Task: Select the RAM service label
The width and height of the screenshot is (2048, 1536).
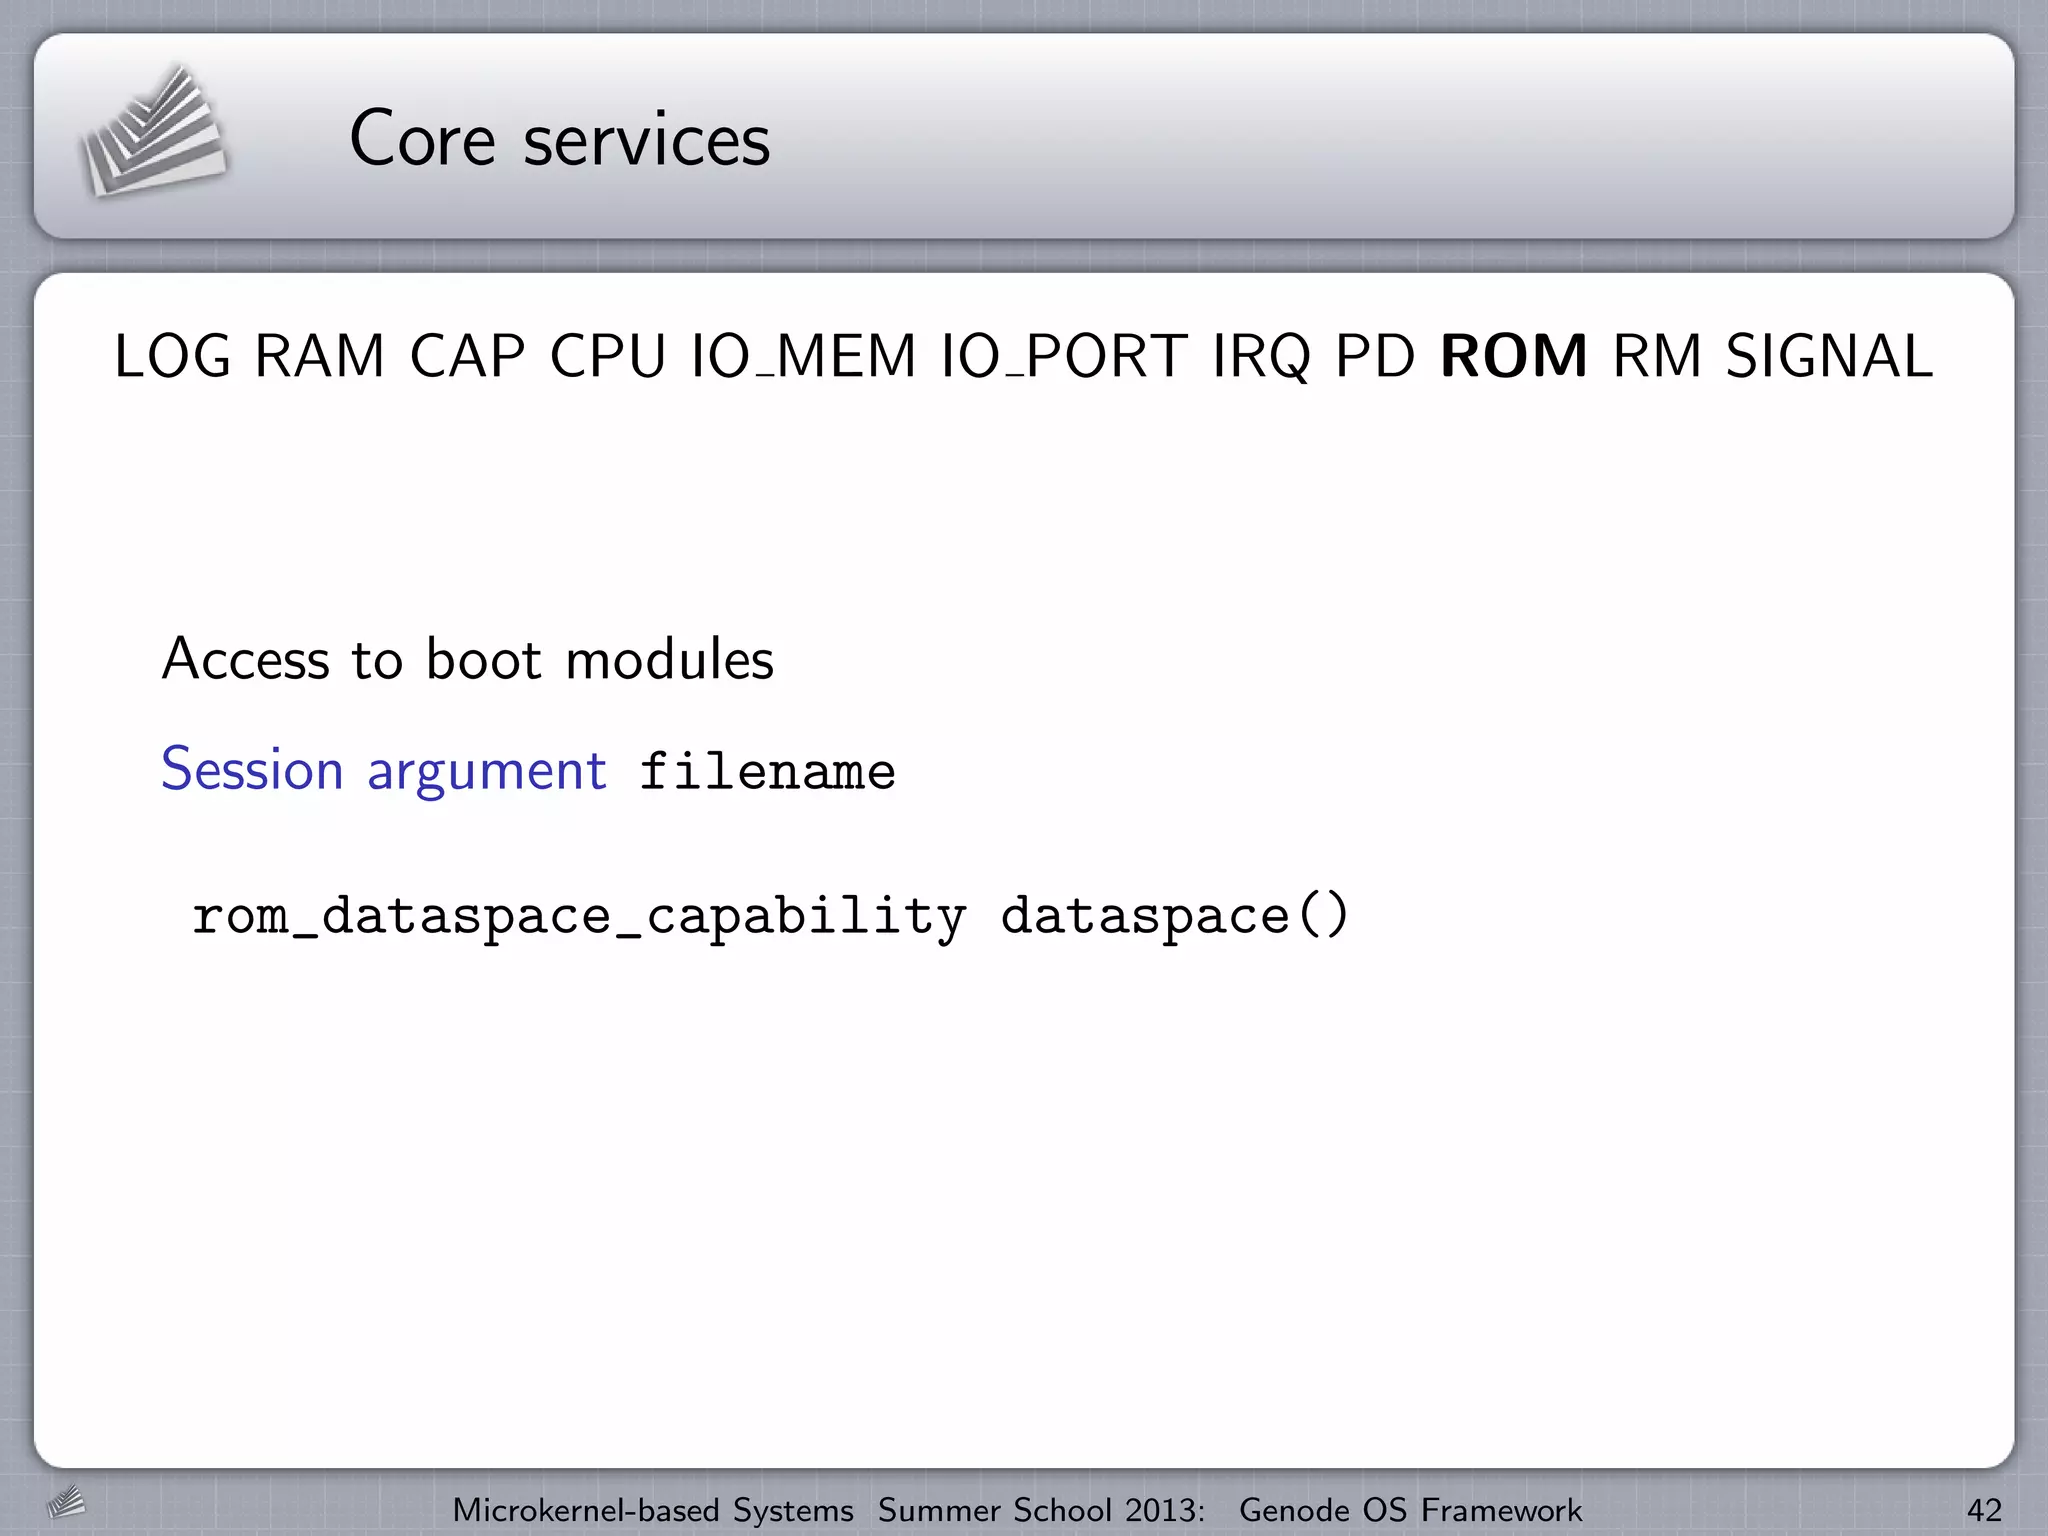Action: click(320, 357)
